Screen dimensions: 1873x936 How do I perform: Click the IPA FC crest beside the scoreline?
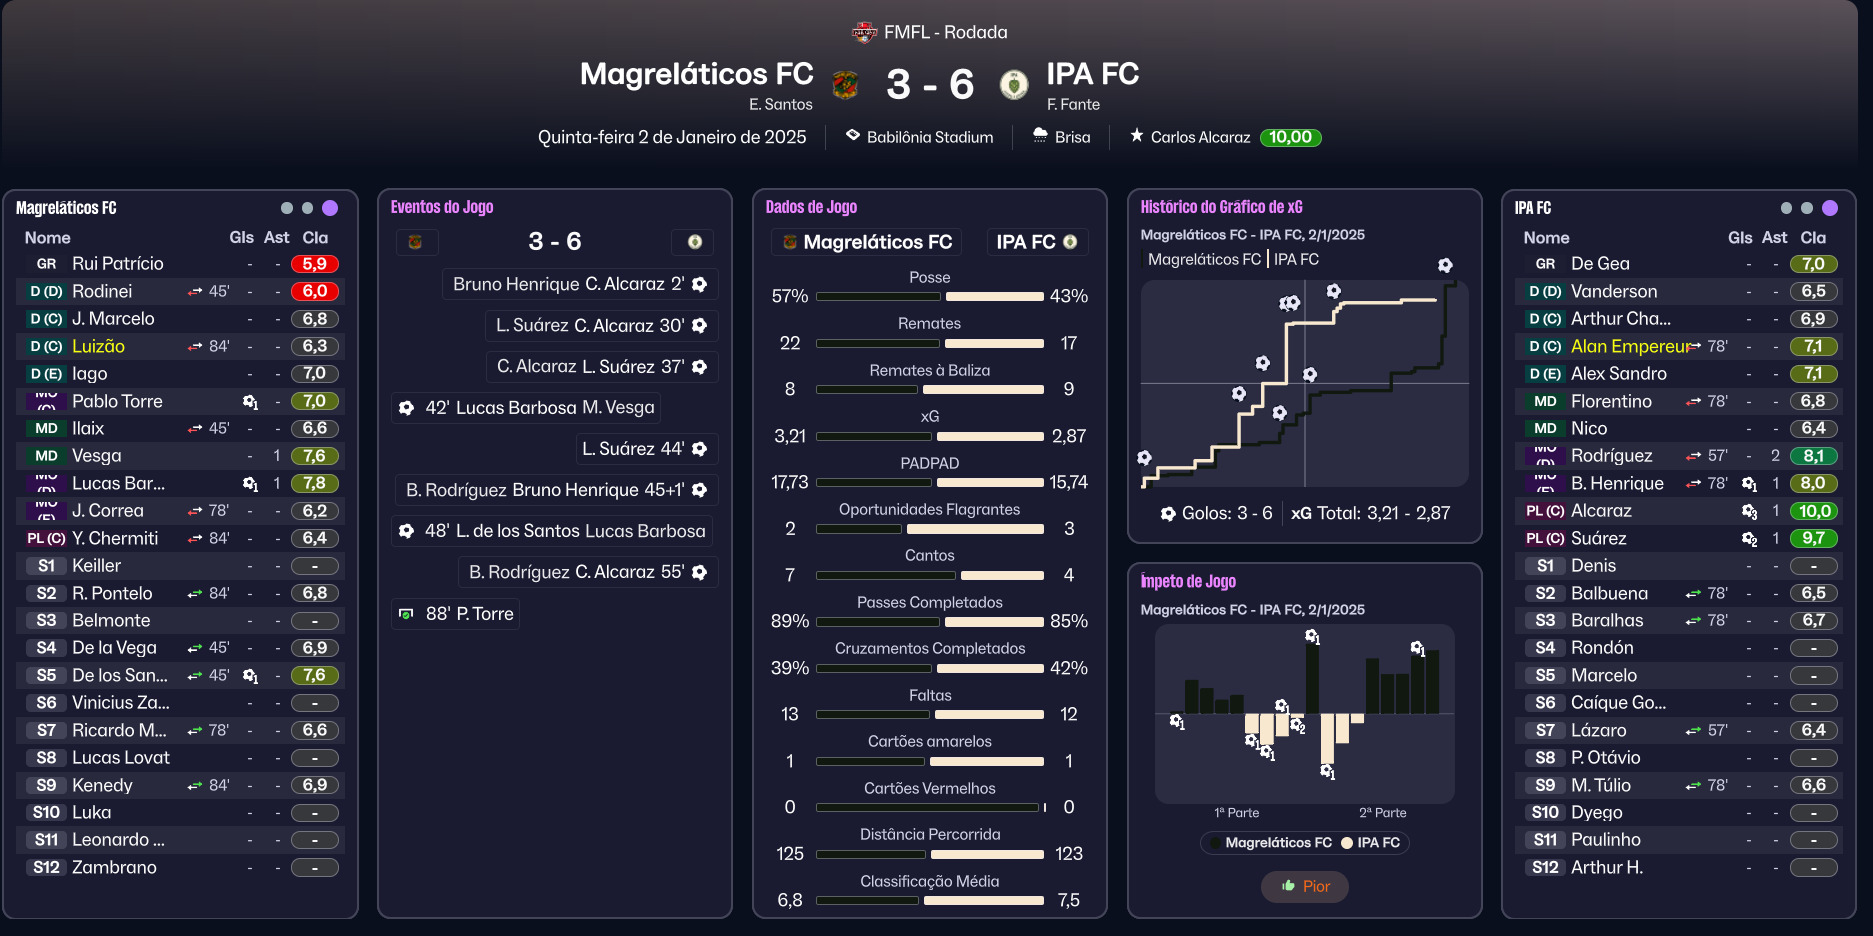[1013, 85]
